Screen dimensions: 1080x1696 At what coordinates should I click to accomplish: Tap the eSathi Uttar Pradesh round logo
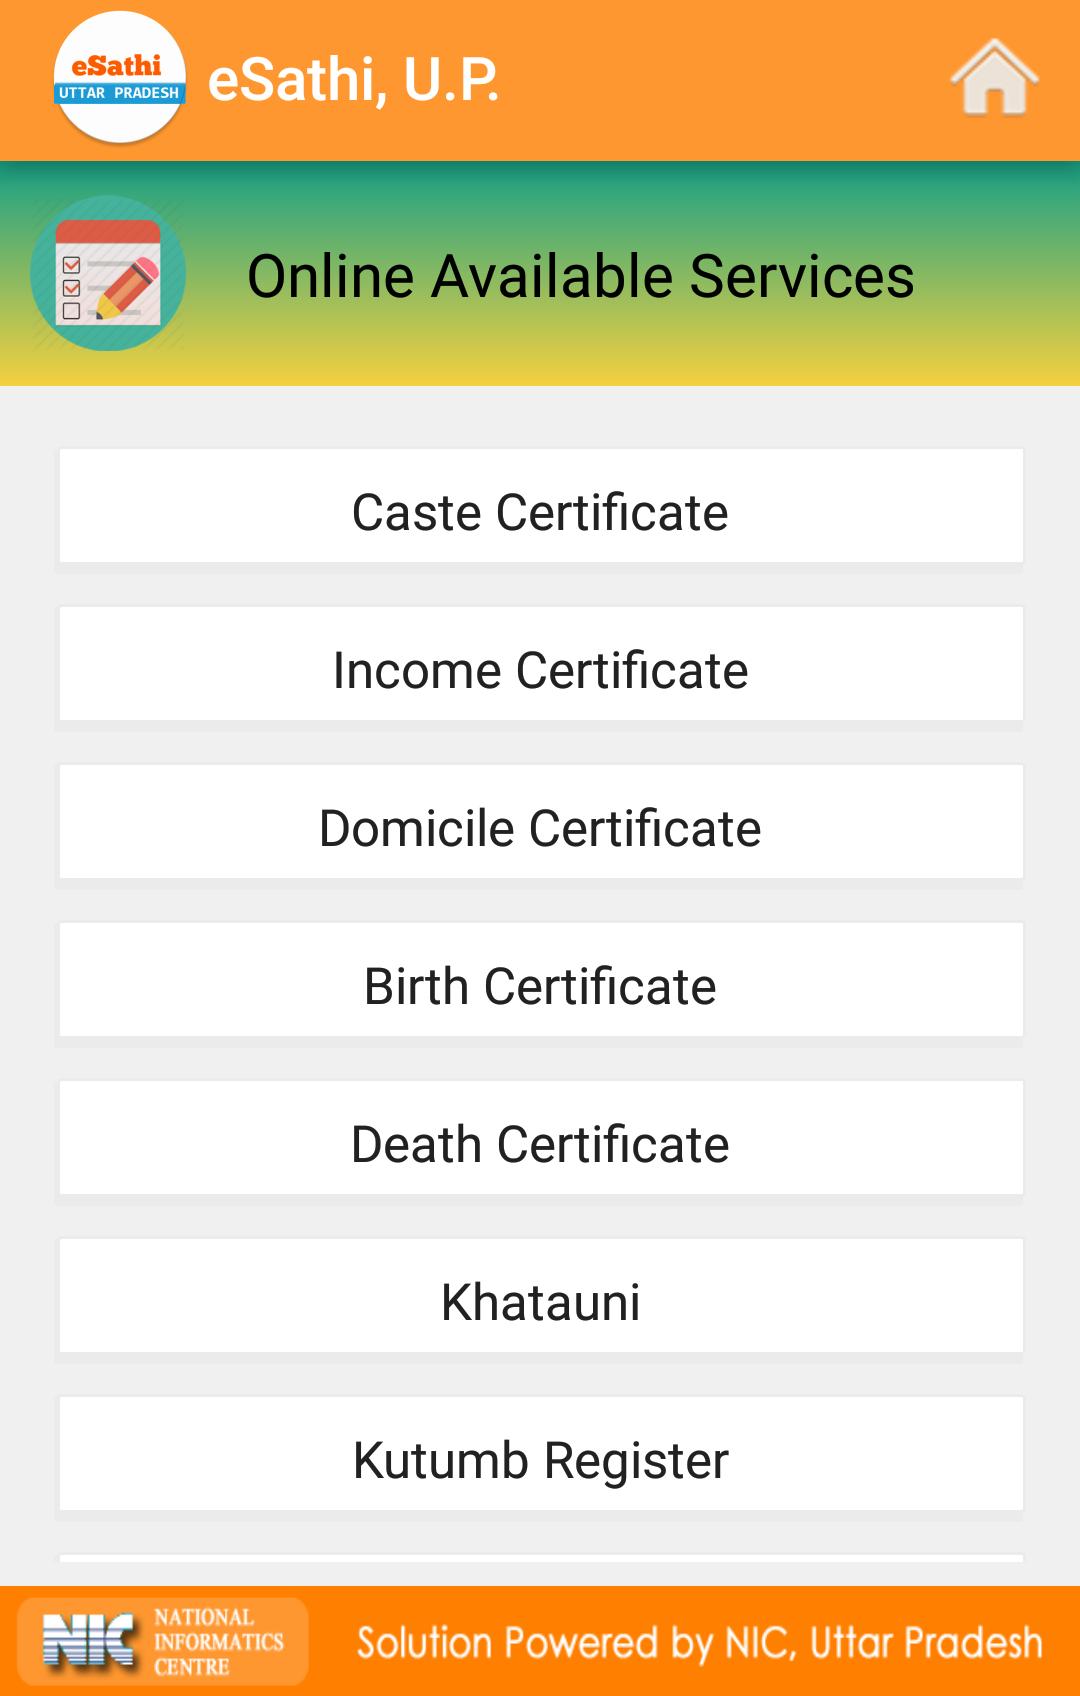tap(120, 78)
